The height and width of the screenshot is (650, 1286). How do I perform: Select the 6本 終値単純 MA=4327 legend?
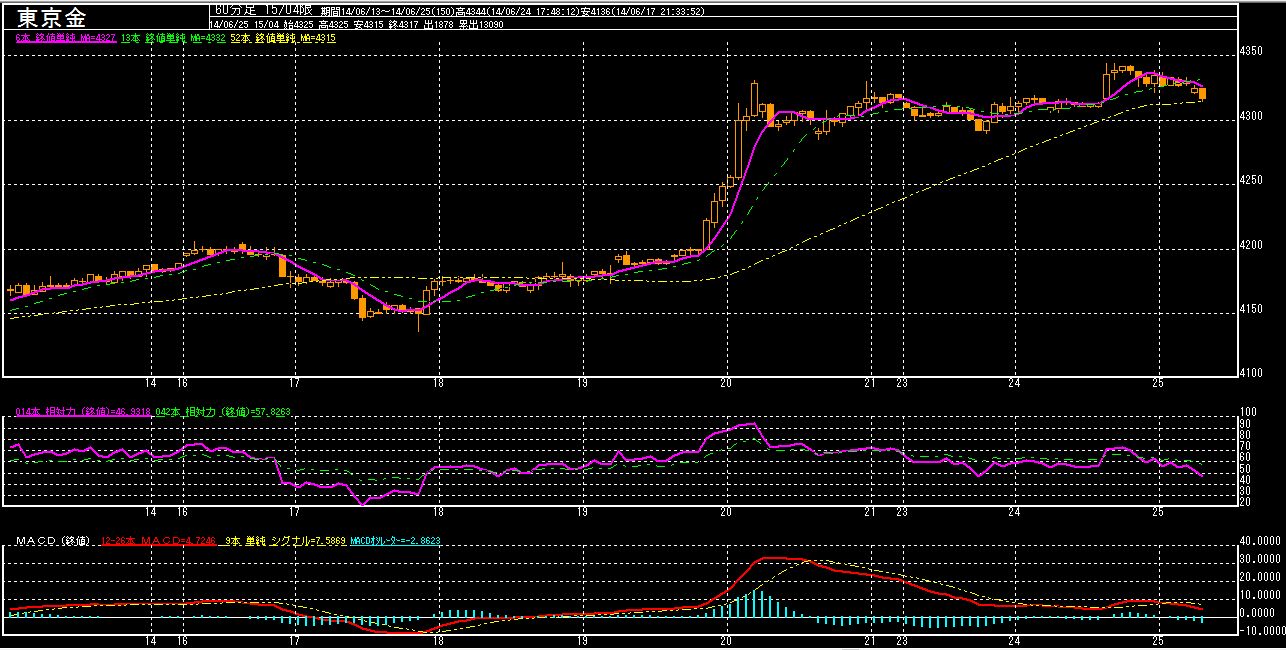[66, 38]
